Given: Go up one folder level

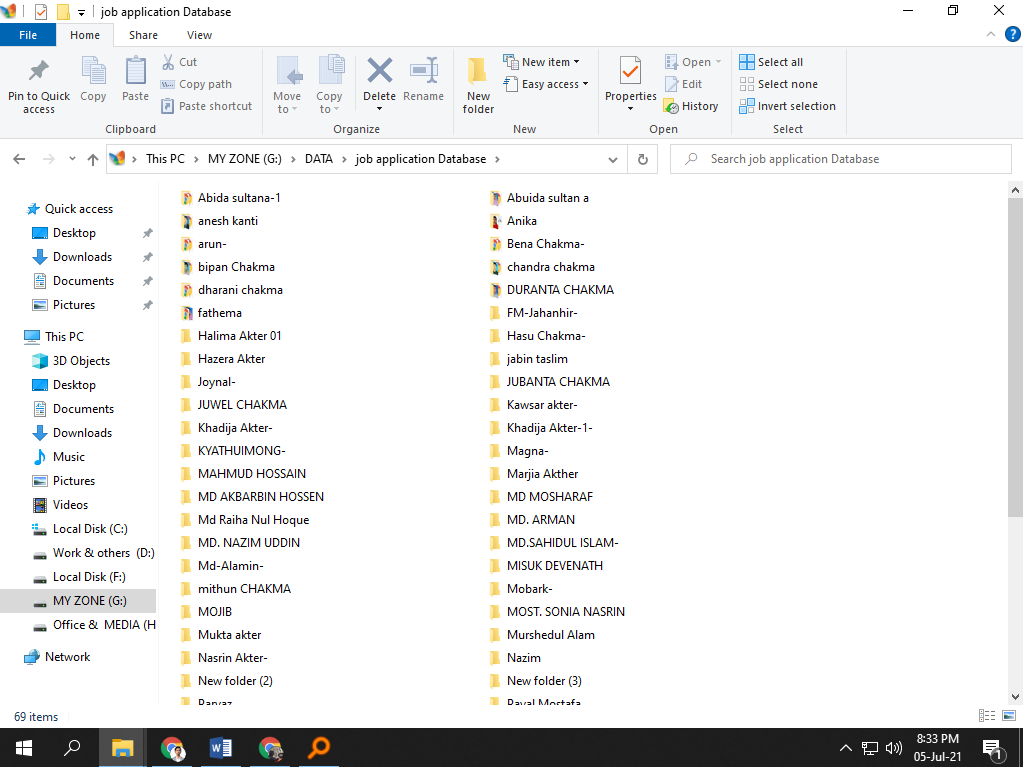Looking at the screenshot, I should coord(93,158).
